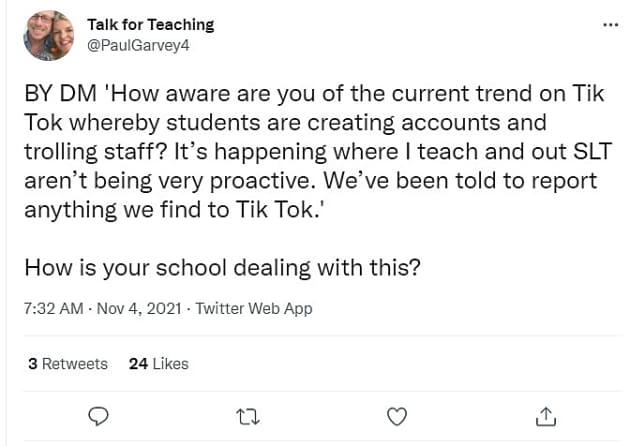The image size is (630, 446).
Task: Like the tweet with the heart icon
Action: [397, 415]
